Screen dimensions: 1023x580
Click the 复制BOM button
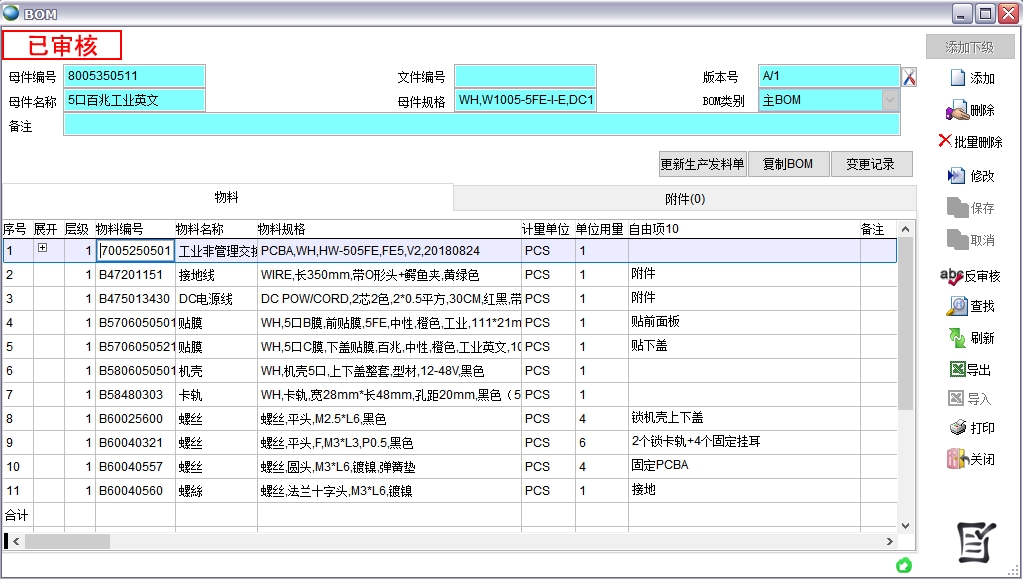pyautogui.click(x=788, y=165)
